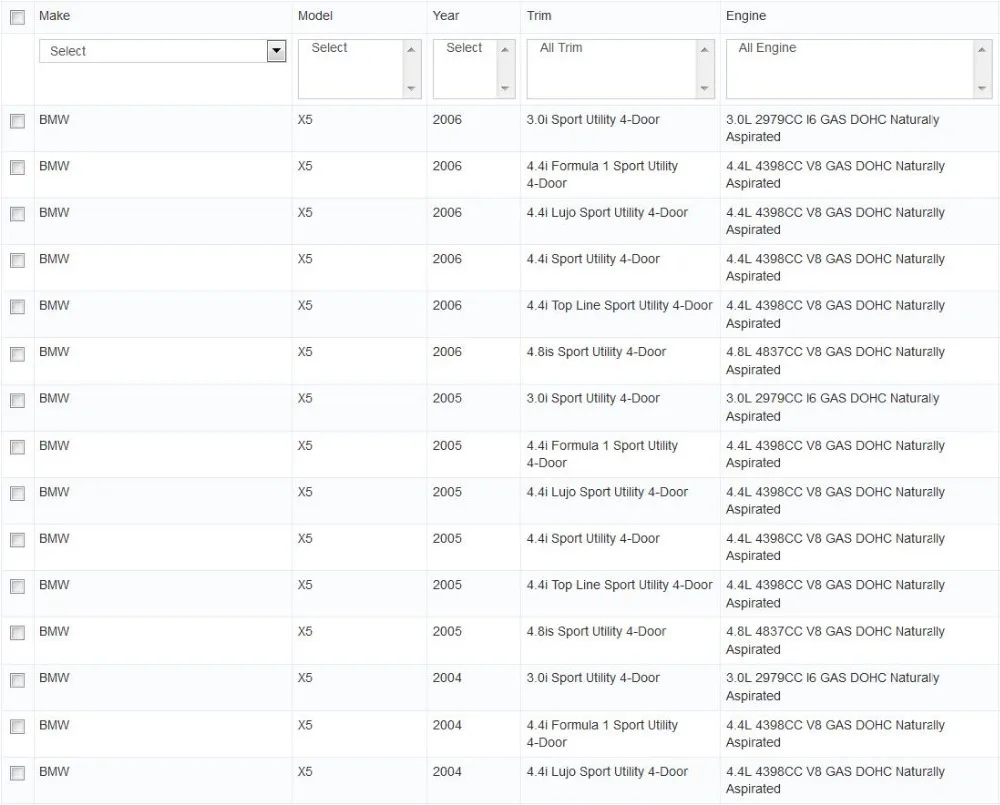The width and height of the screenshot is (1000, 805).
Task: Check the 2006 4.4i Sport Utility 4-Door row
Action: [x=17, y=261]
